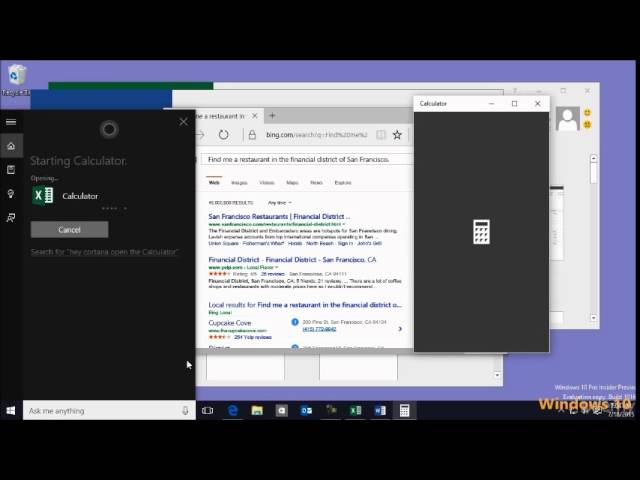The width and height of the screenshot is (640, 480).
Task: Open File Explorer from the taskbar
Action: coord(257,411)
